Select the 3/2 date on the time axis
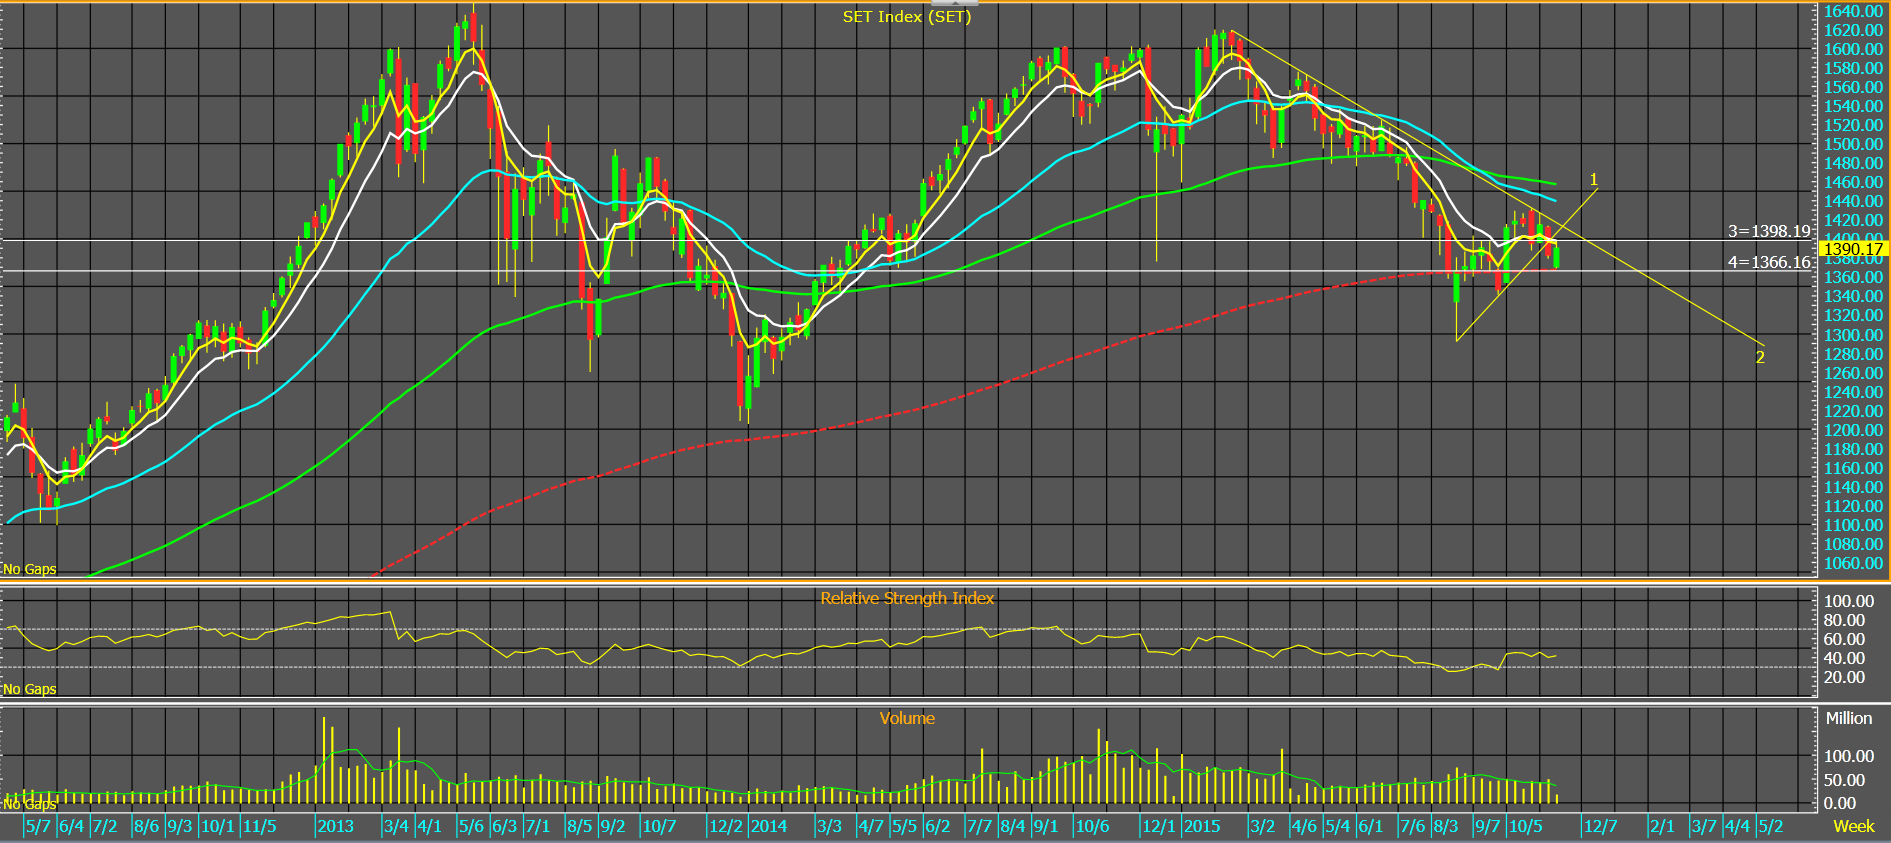Viewport: 1891px width, 843px height. (x=1262, y=826)
